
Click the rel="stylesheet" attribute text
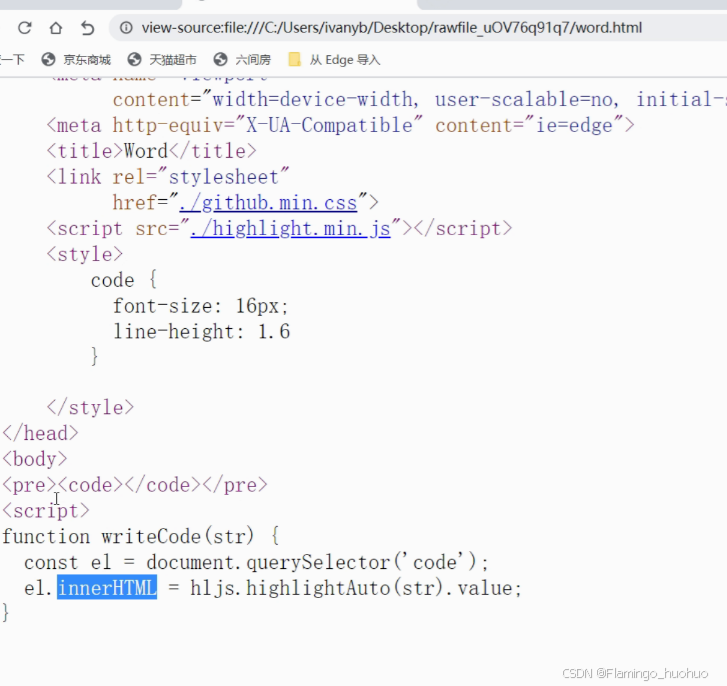pos(201,177)
